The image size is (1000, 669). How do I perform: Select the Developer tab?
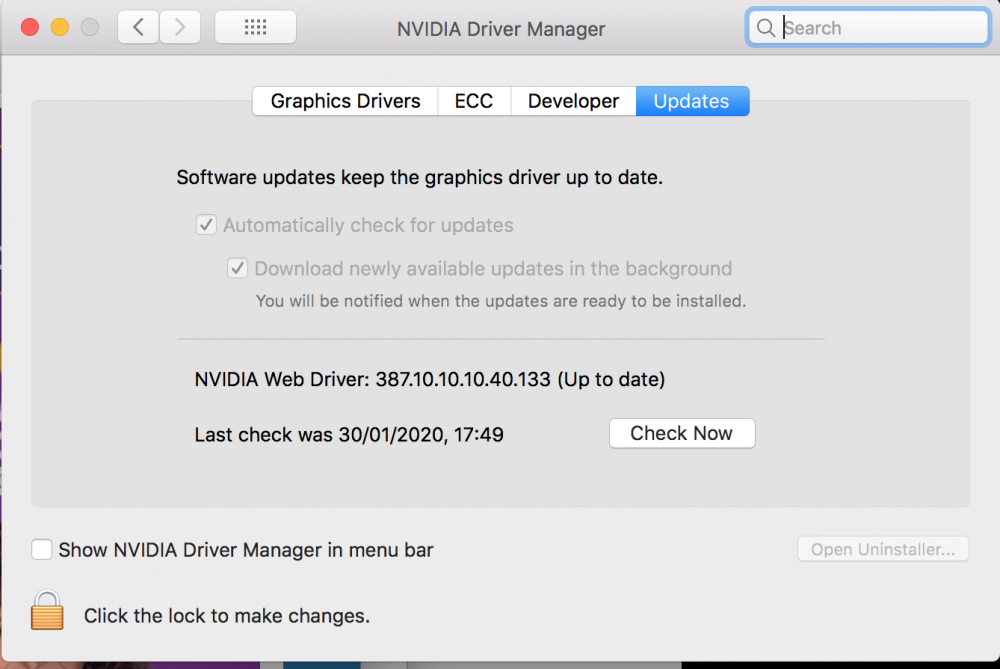tap(573, 101)
